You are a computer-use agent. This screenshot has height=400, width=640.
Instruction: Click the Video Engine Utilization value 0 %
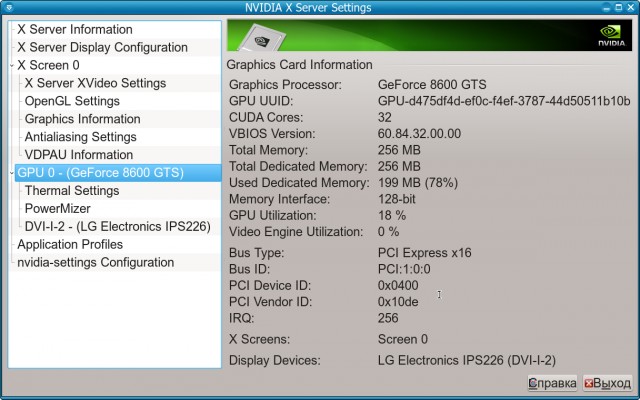(388, 232)
